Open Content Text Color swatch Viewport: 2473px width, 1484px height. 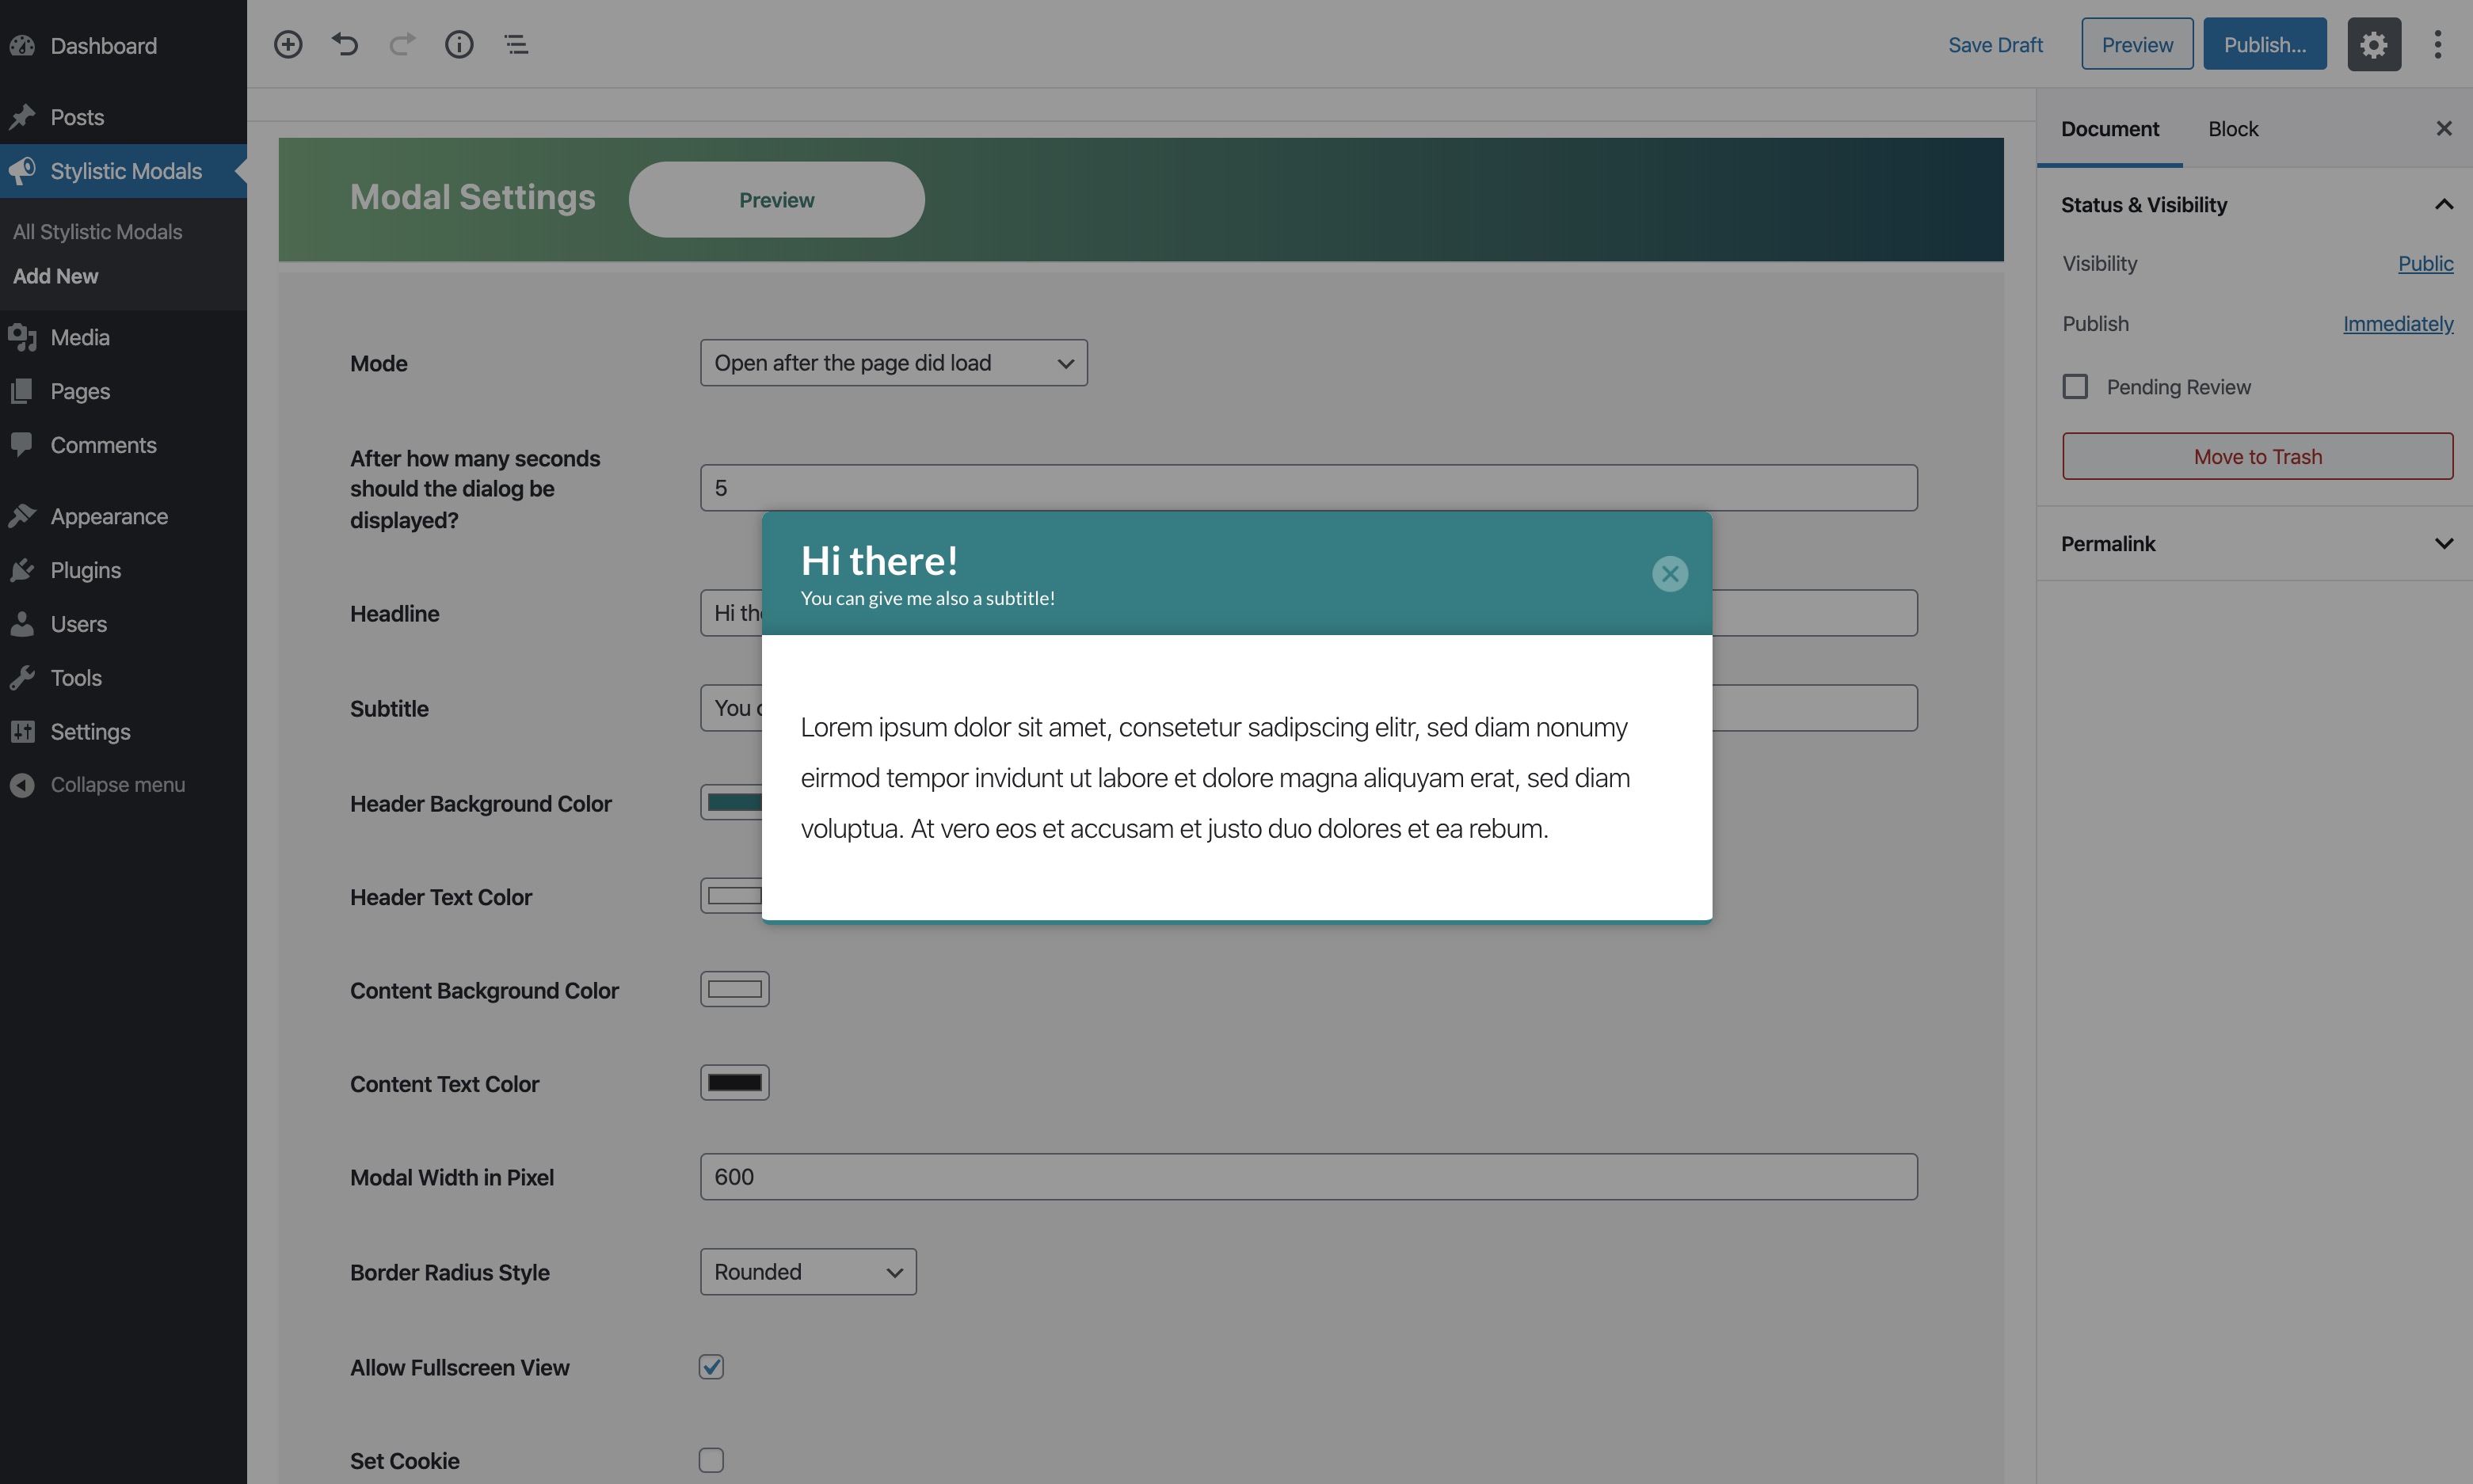(734, 1083)
